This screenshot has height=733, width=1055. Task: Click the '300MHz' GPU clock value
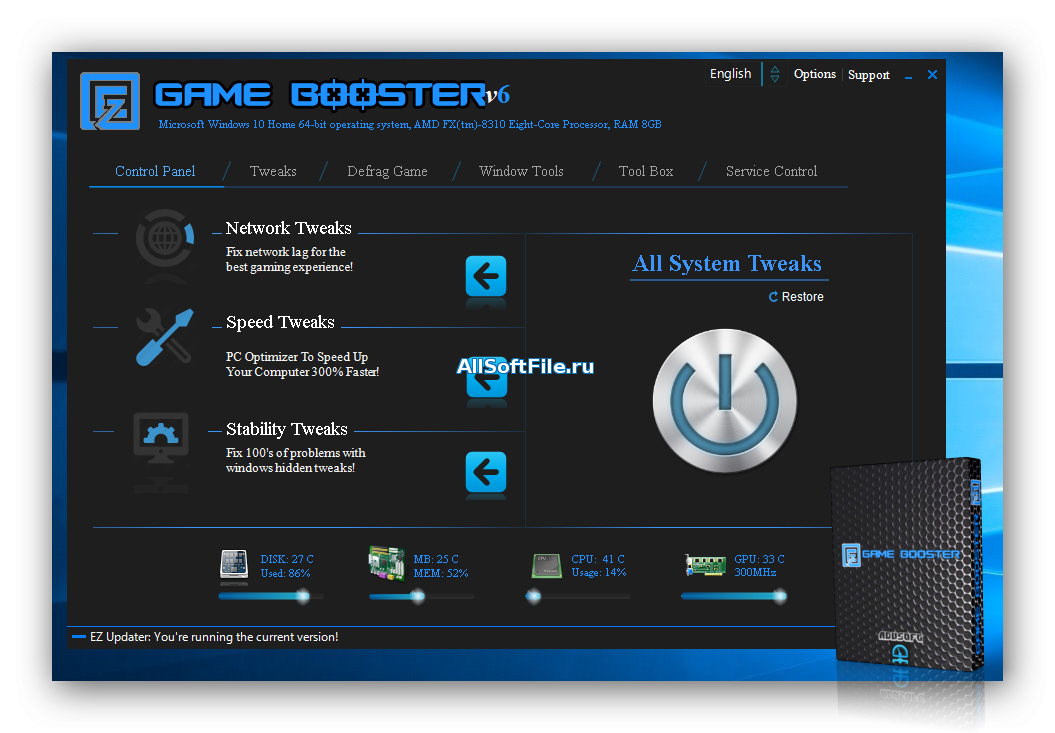(755, 573)
